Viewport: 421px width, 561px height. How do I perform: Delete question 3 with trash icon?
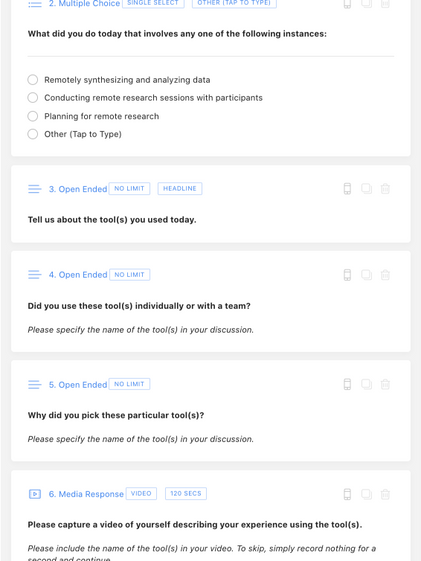385,189
